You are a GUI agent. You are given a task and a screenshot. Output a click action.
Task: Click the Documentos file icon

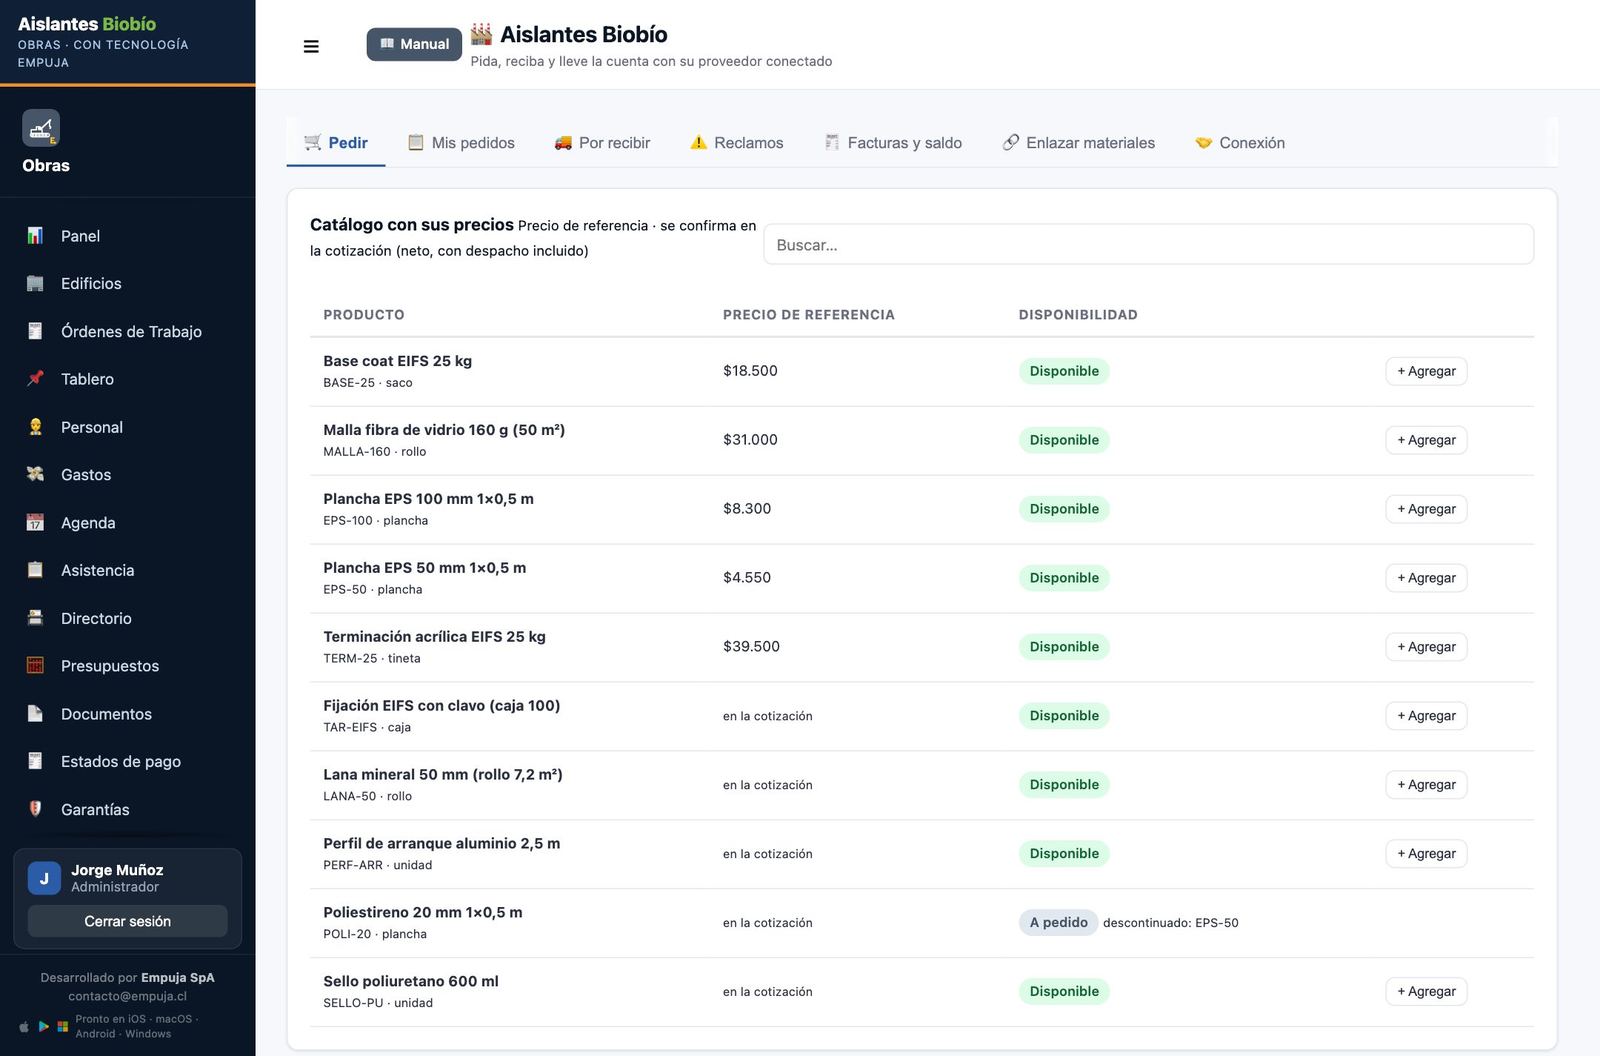[x=35, y=714]
